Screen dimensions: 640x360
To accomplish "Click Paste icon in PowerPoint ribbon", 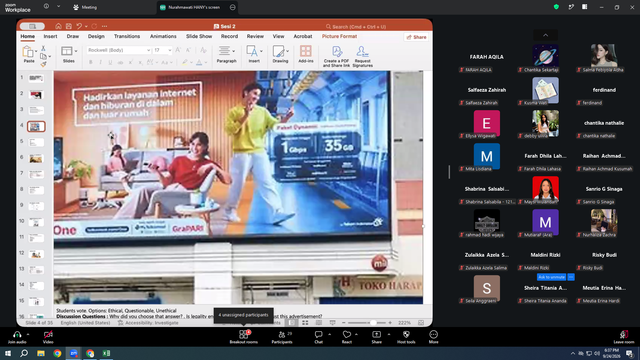I will (x=29, y=52).
